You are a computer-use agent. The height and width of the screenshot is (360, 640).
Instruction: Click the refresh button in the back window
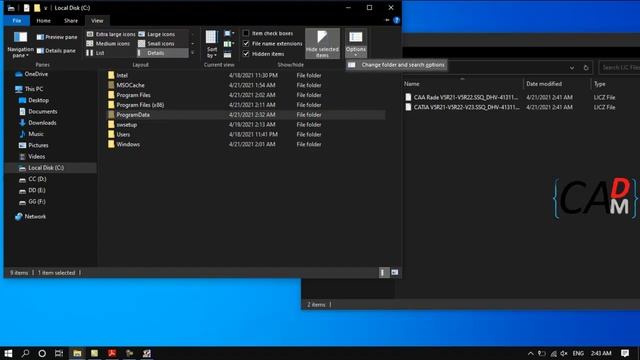pos(586,68)
